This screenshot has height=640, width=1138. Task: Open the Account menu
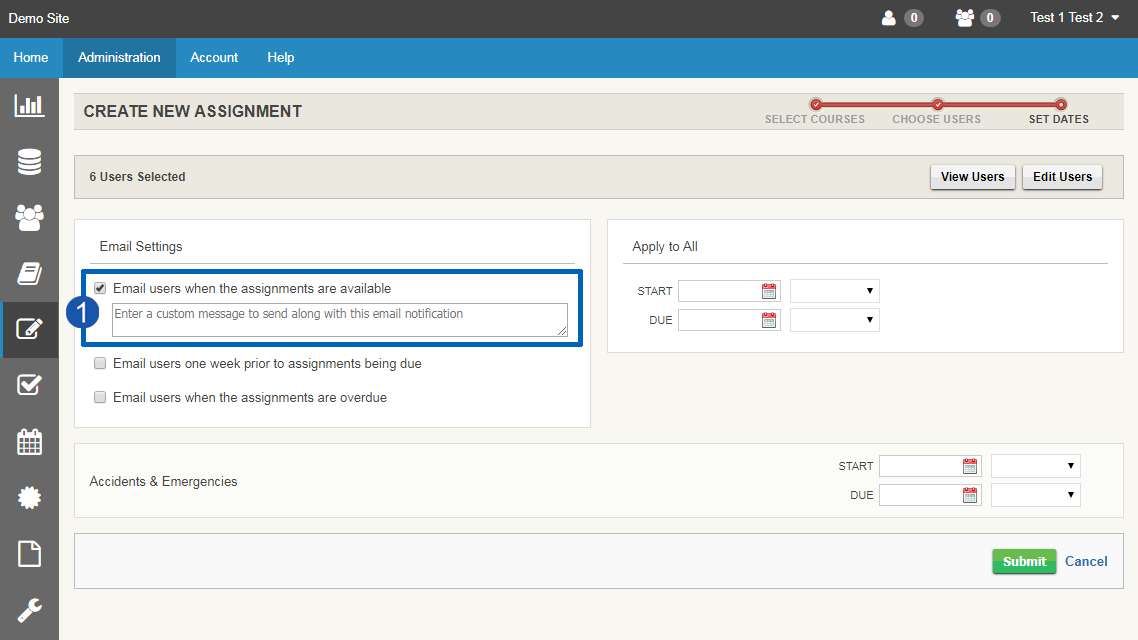click(x=214, y=57)
